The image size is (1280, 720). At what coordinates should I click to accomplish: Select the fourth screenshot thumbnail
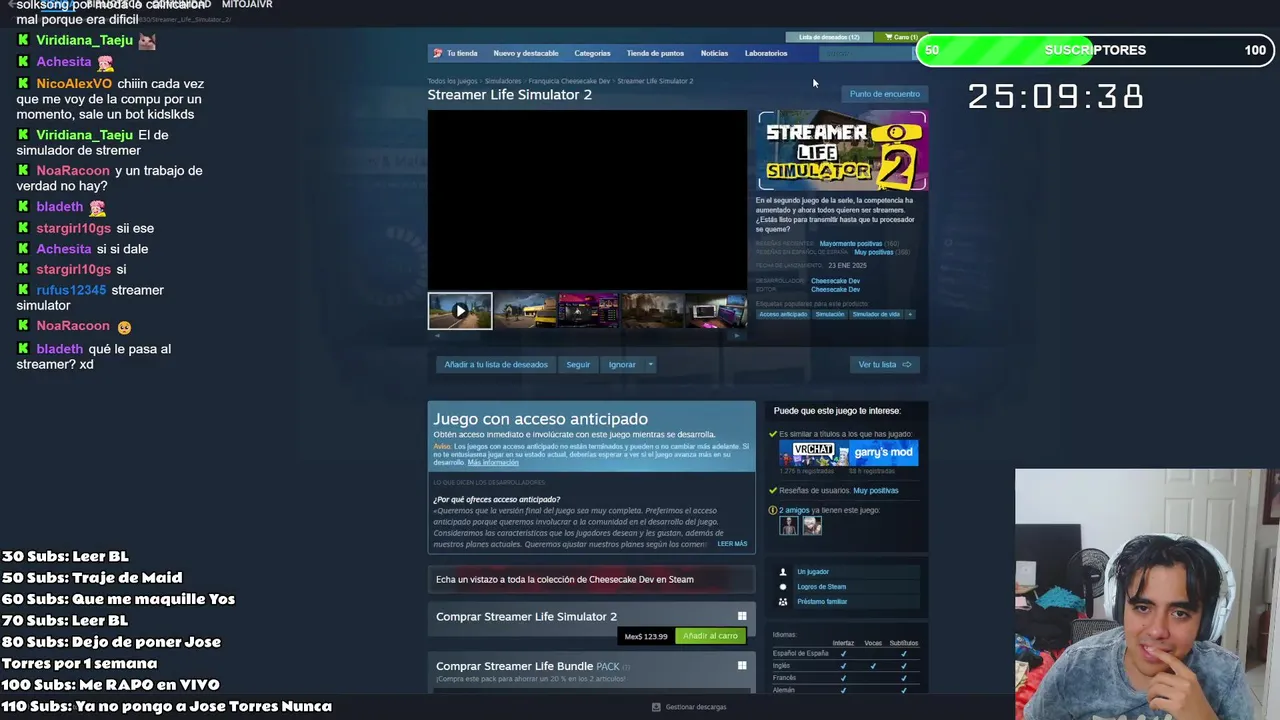[652, 311]
